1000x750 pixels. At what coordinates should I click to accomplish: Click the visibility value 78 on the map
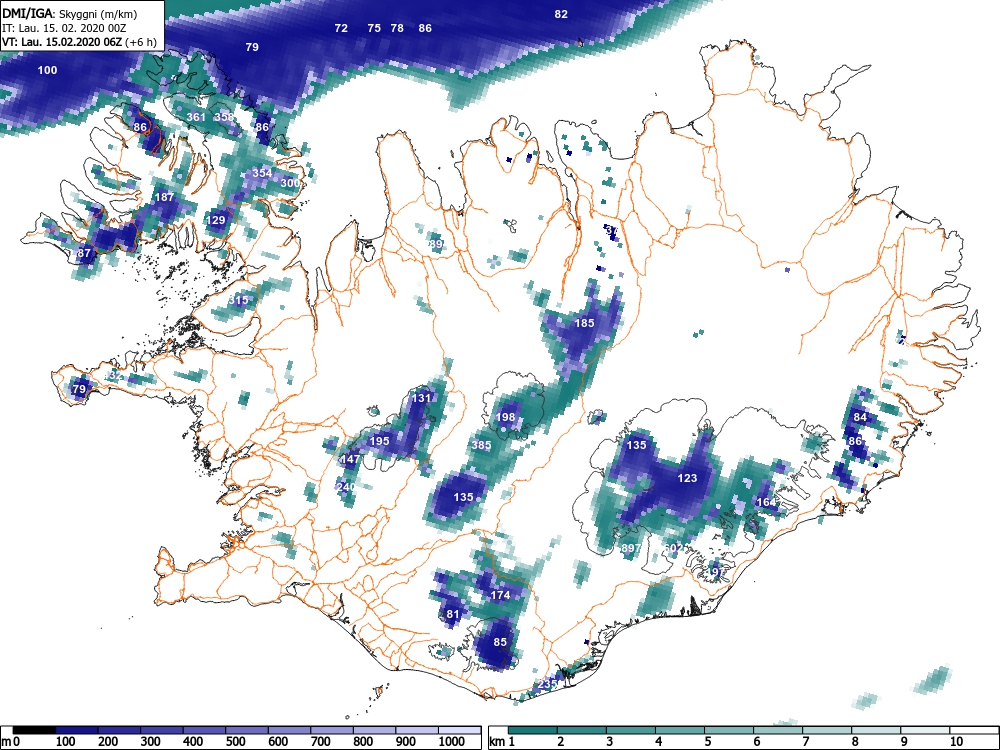[x=397, y=28]
